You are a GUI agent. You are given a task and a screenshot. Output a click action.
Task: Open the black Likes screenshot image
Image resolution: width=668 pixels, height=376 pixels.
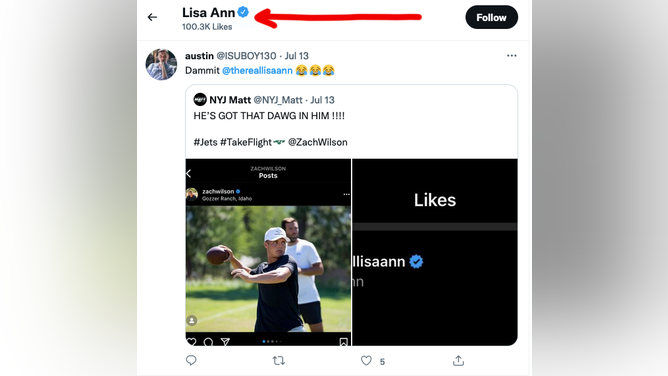coord(435,252)
